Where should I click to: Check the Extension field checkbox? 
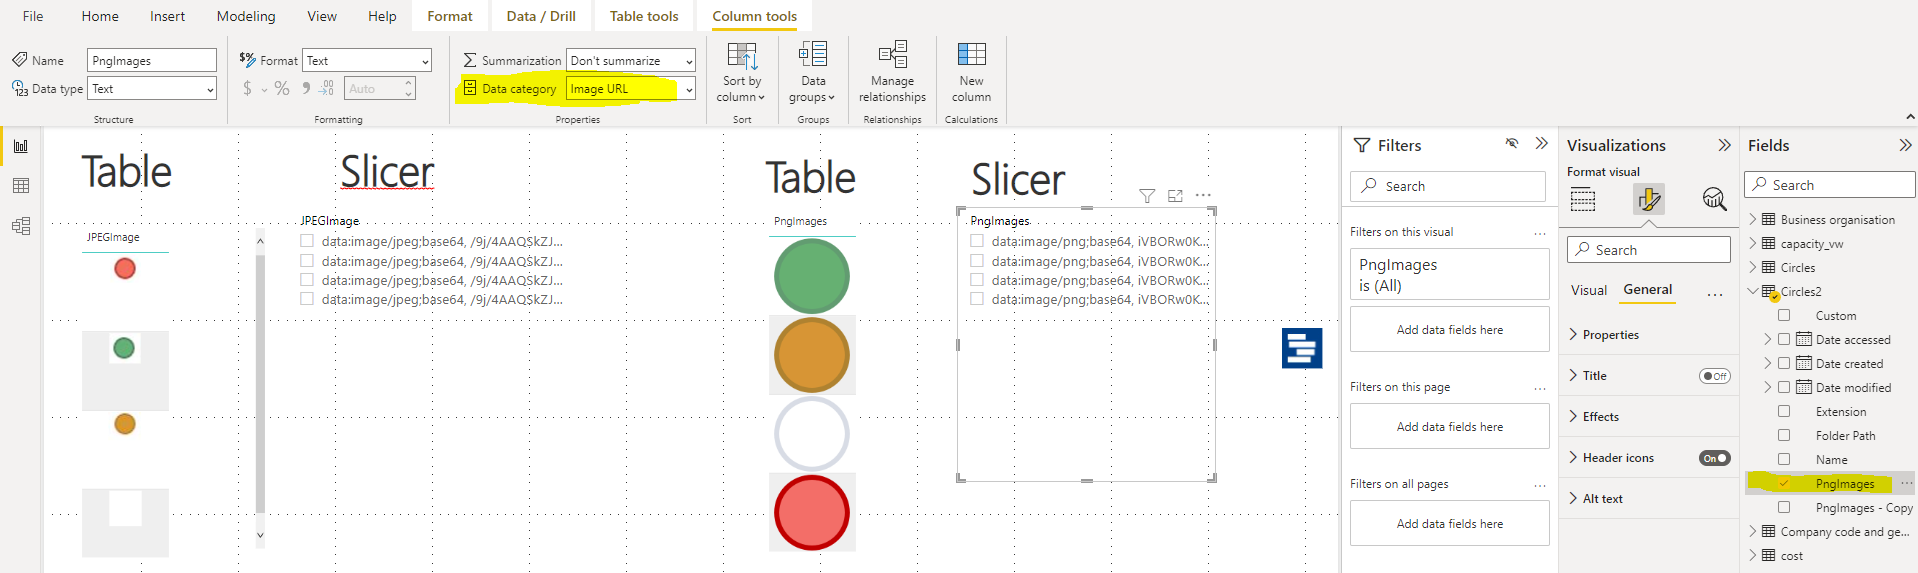coord(1784,411)
